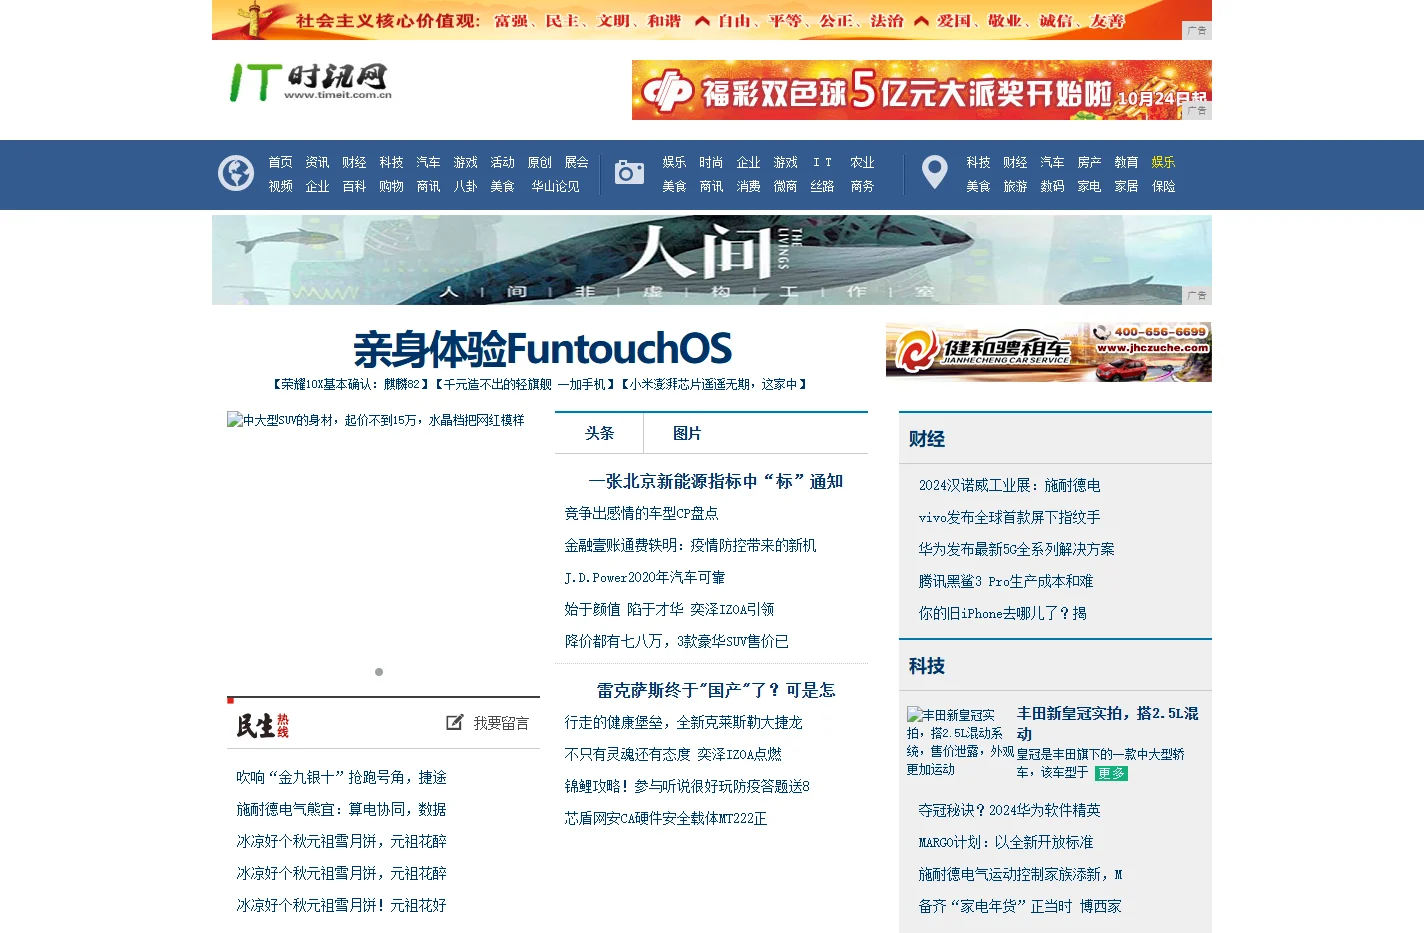Open the IT时讯网 site logo

(310, 82)
